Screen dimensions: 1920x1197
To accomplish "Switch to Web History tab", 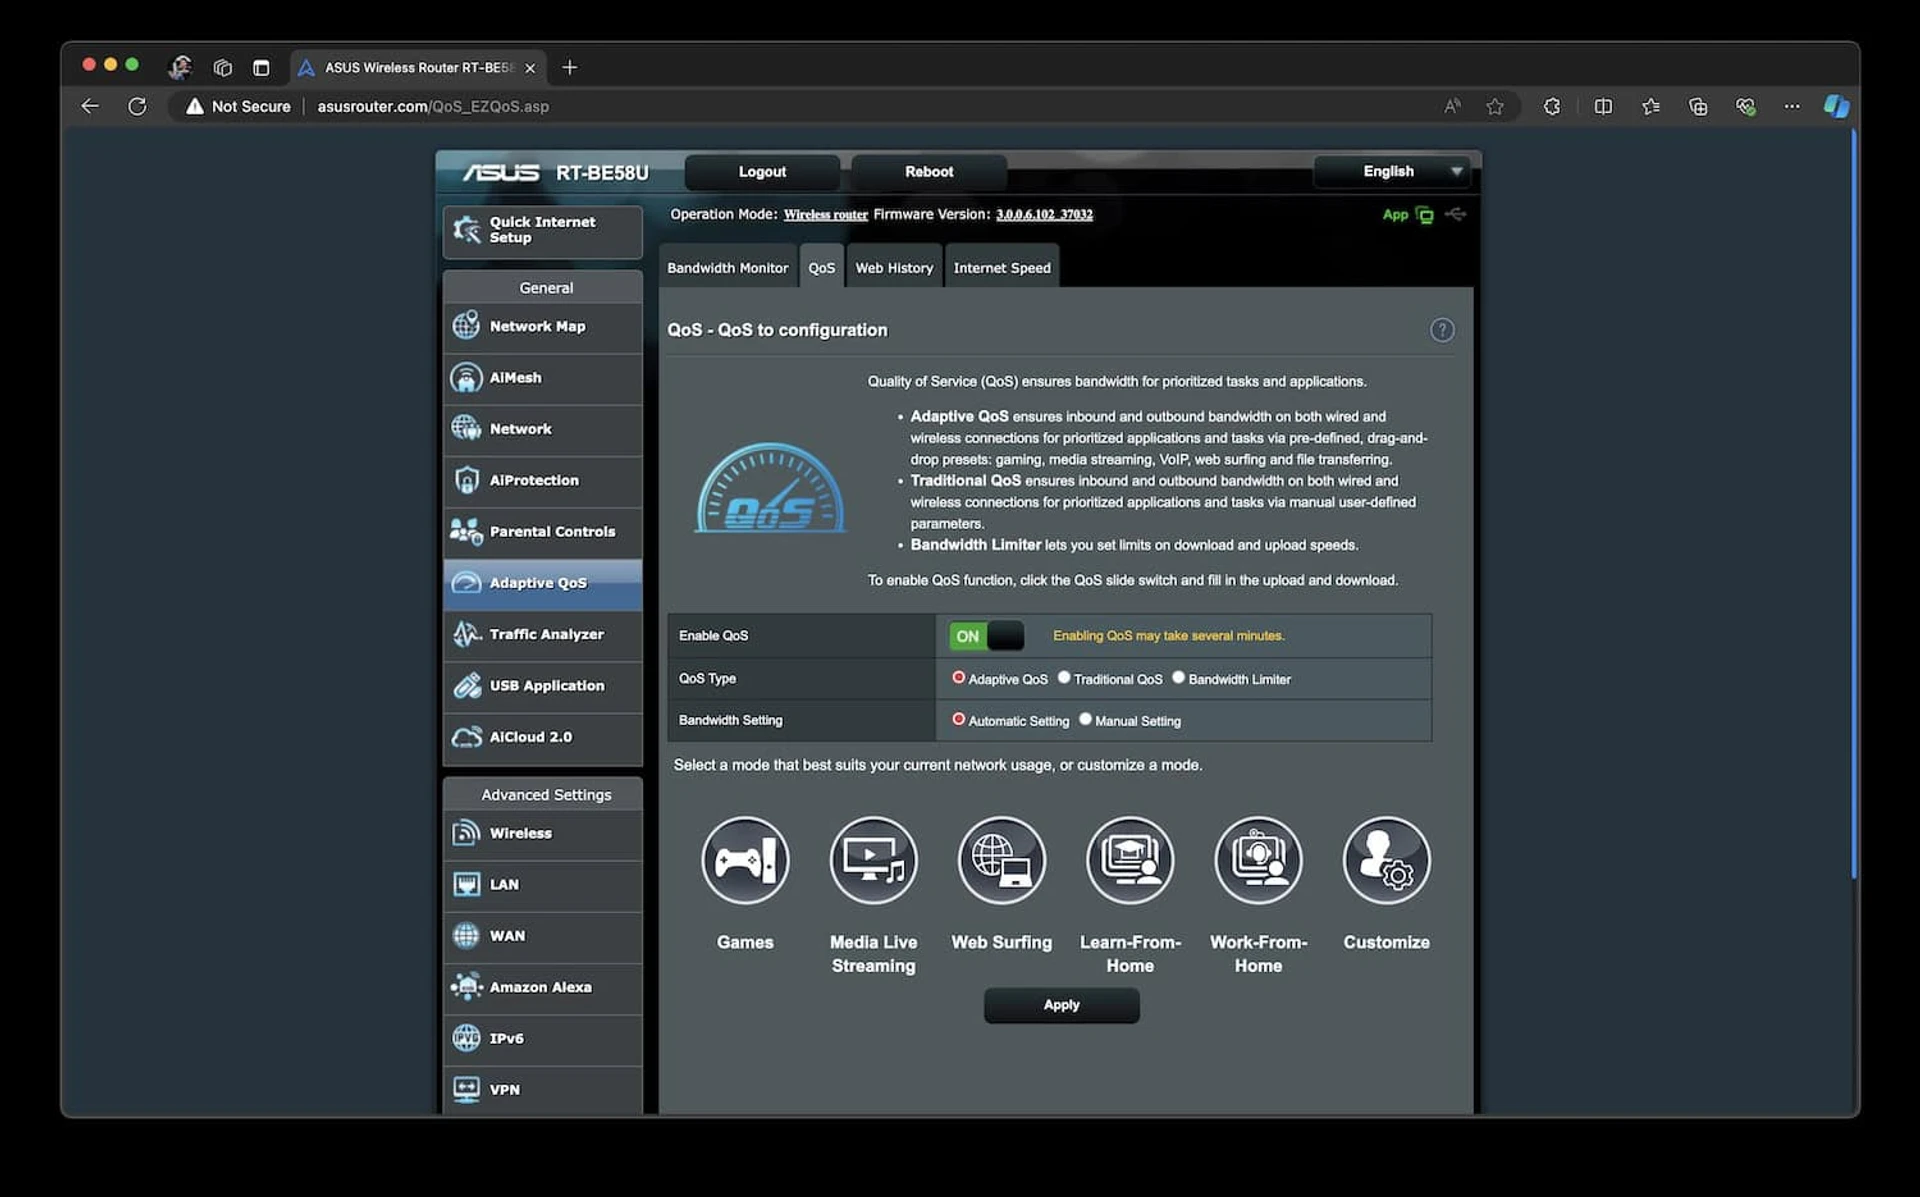I will 894,267.
